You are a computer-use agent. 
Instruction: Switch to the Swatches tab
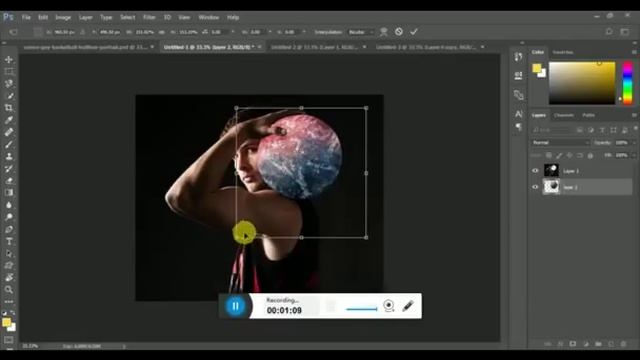563,52
